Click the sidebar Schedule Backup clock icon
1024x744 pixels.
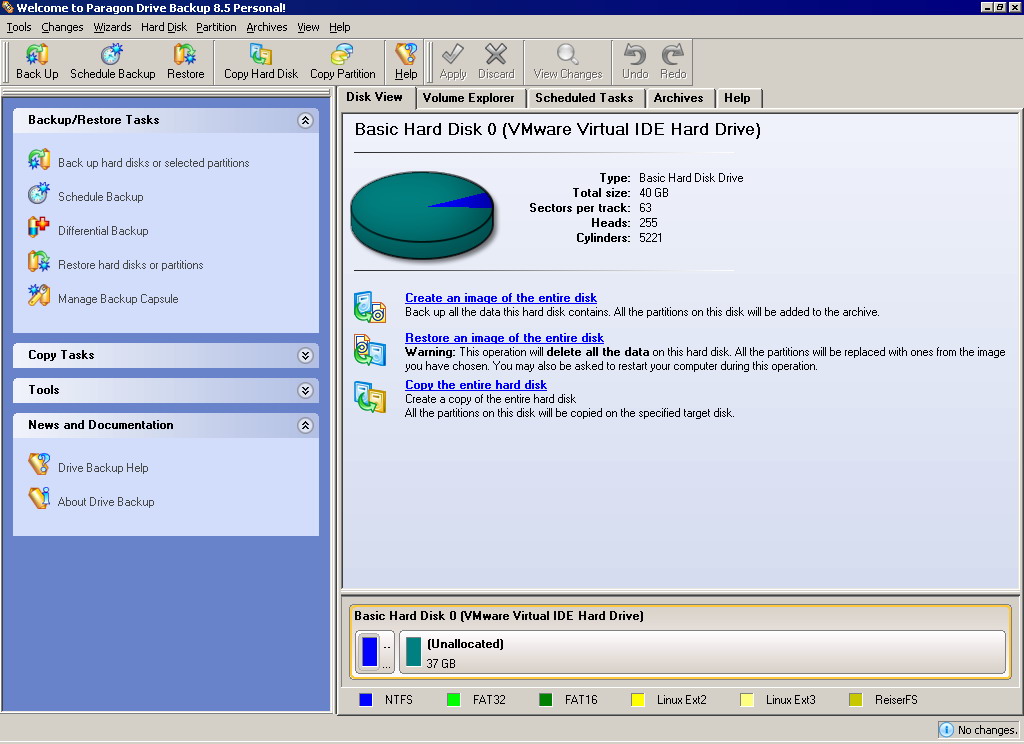pos(39,193)
